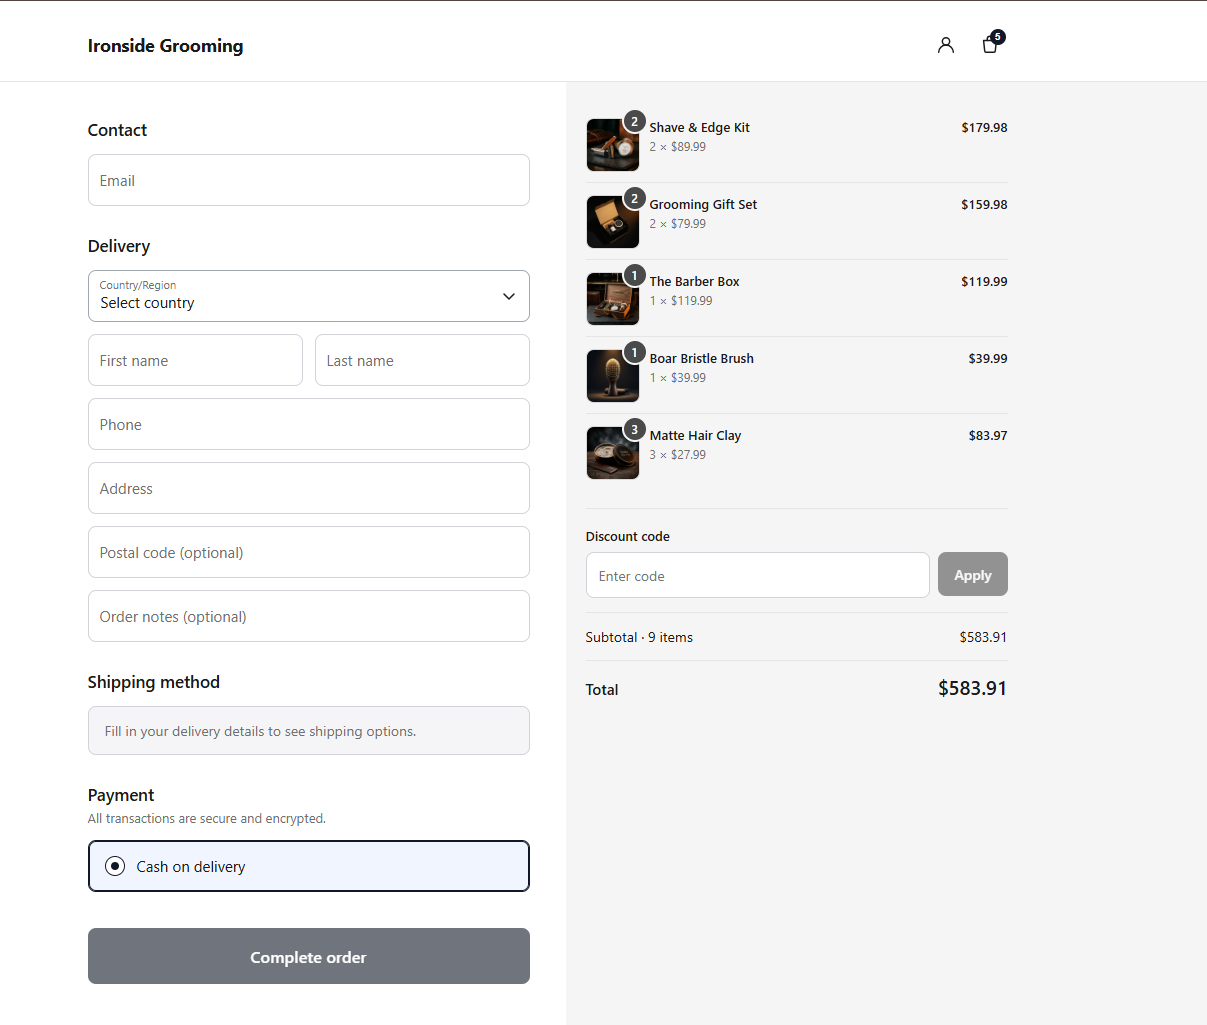Screen dimensions: 1207x1025
Task: Select the Cash on delivery radio button
Action: coord(115,866)
